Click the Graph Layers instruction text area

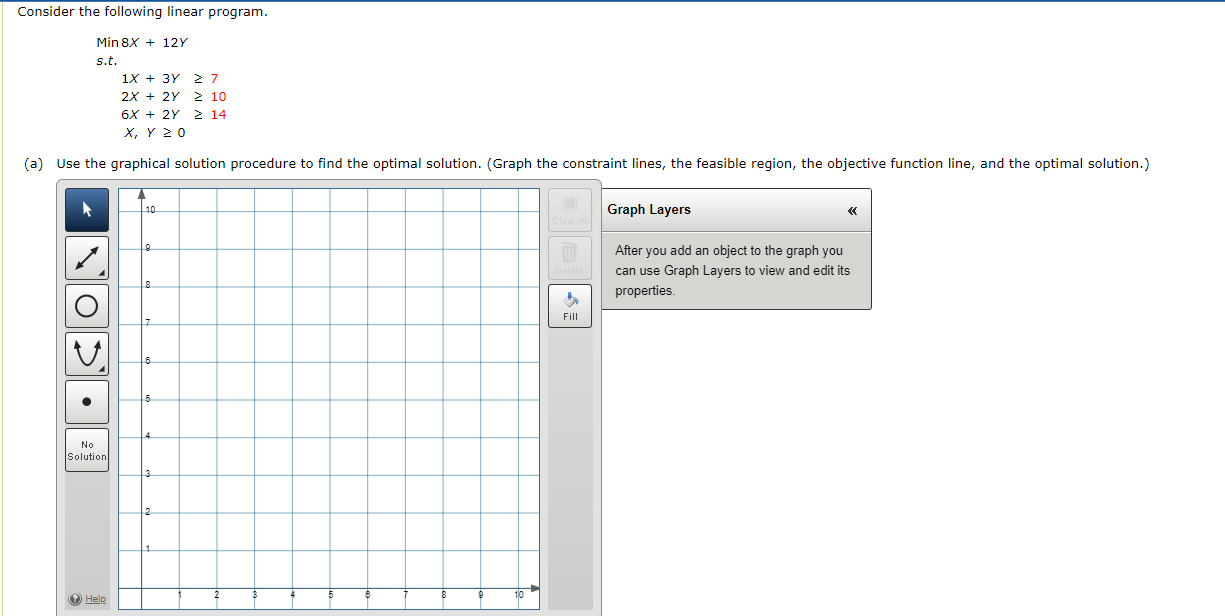point(735,270)
